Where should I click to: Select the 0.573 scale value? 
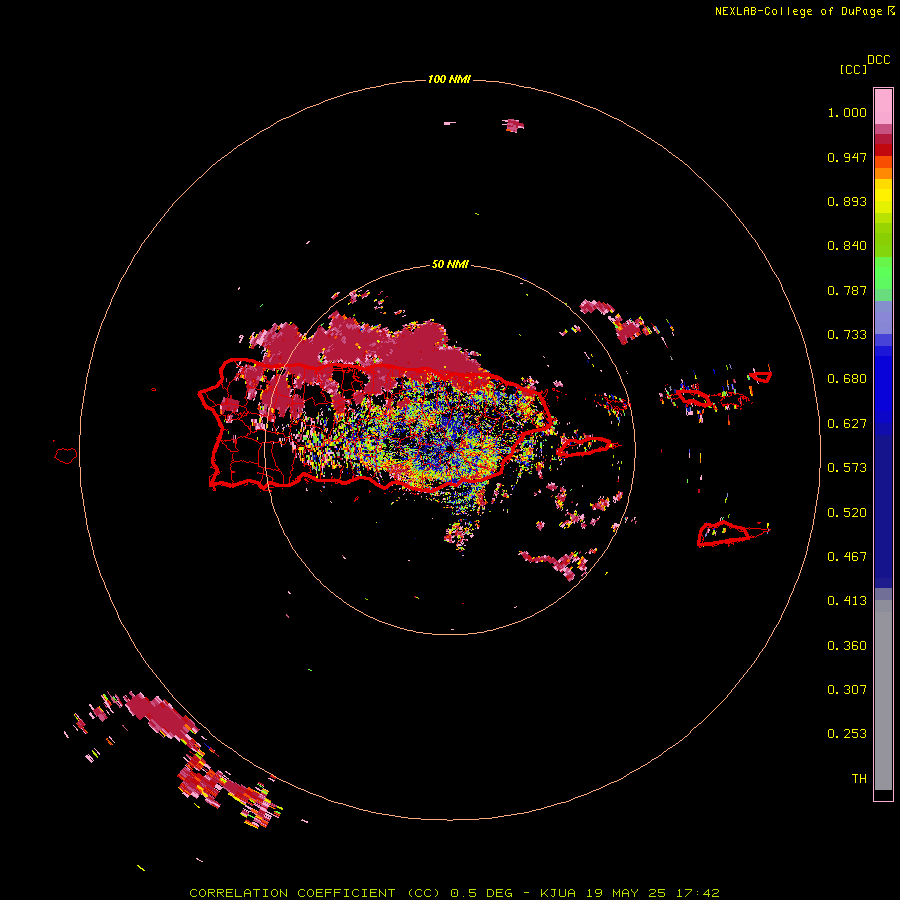tap(847, 468)
